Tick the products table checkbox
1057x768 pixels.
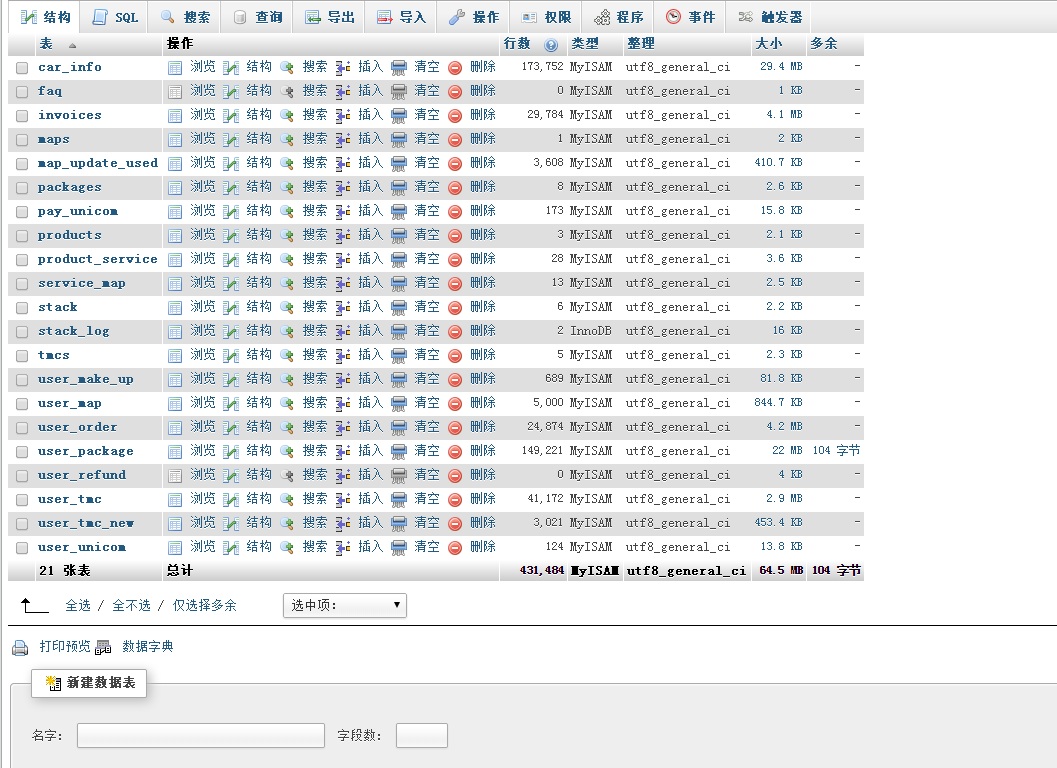tap(22, 236)
